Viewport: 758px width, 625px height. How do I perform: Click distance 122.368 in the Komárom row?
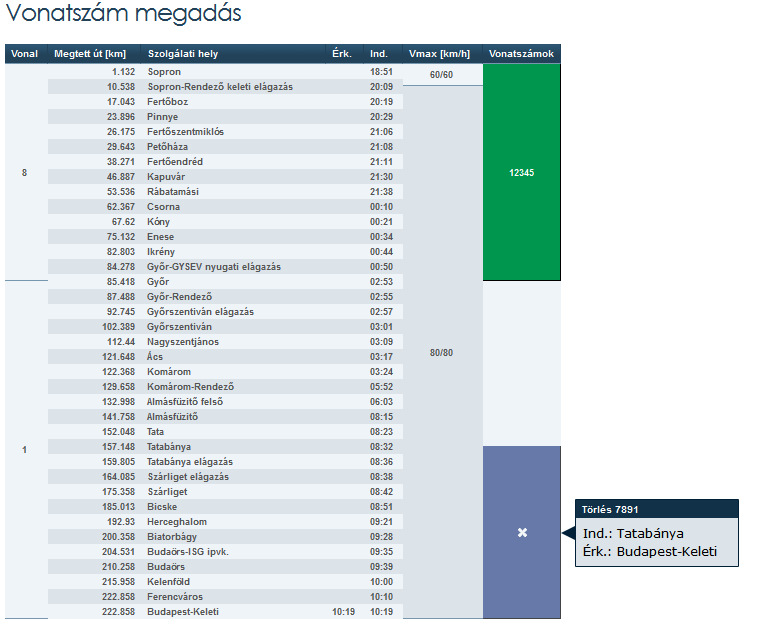click(118, 371)
